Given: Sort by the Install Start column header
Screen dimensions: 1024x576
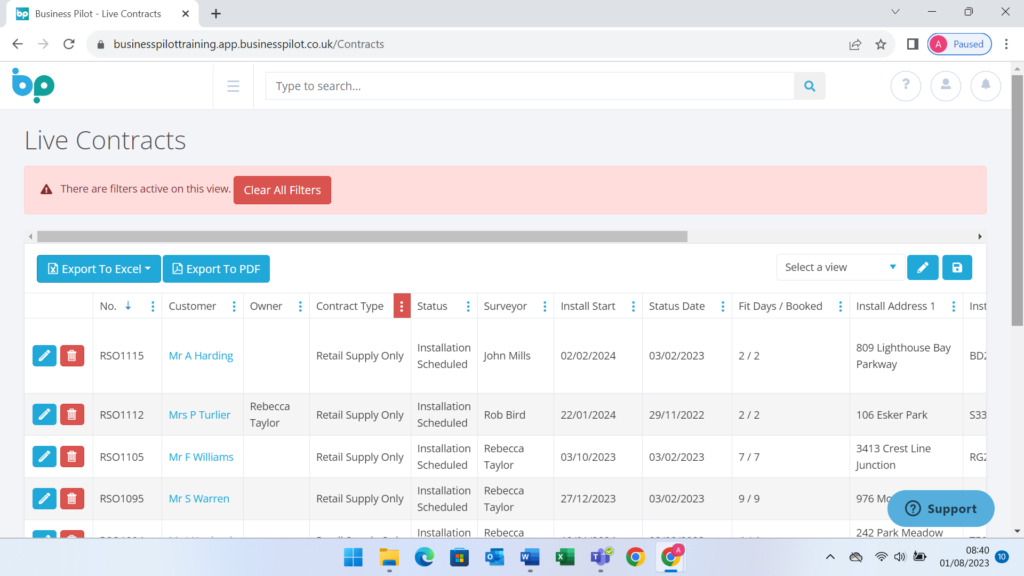Looking at the screenshot, I should point(588,306).
